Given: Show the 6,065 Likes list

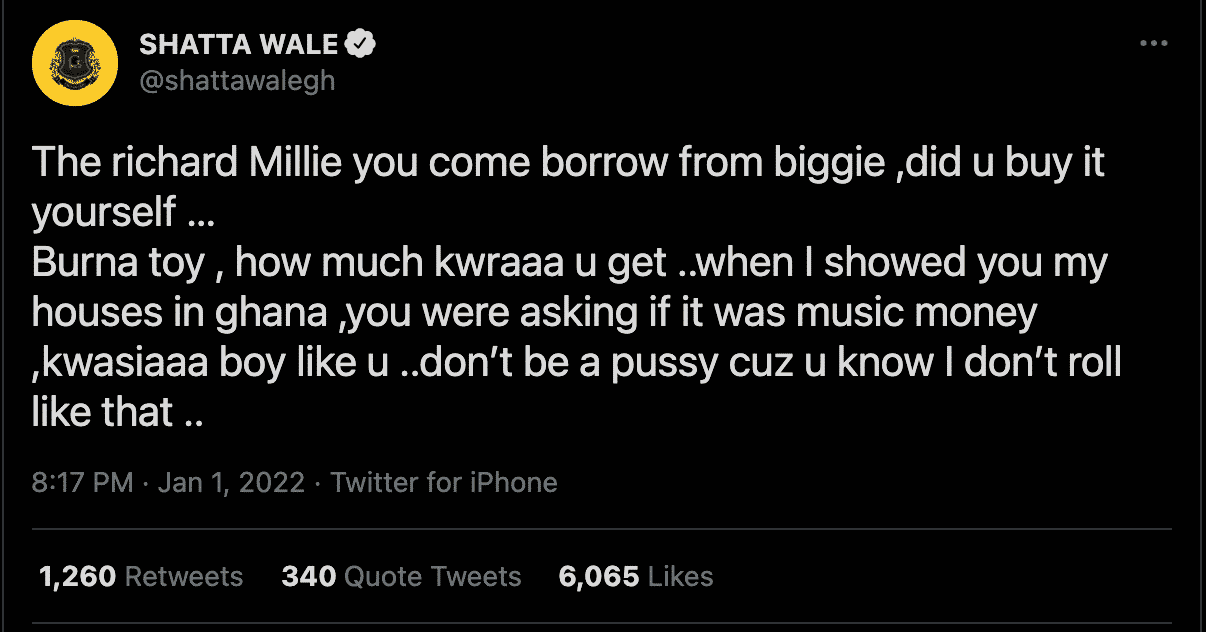Looking at the screenshot, I should pyautogui.click(x=636, y=577).
